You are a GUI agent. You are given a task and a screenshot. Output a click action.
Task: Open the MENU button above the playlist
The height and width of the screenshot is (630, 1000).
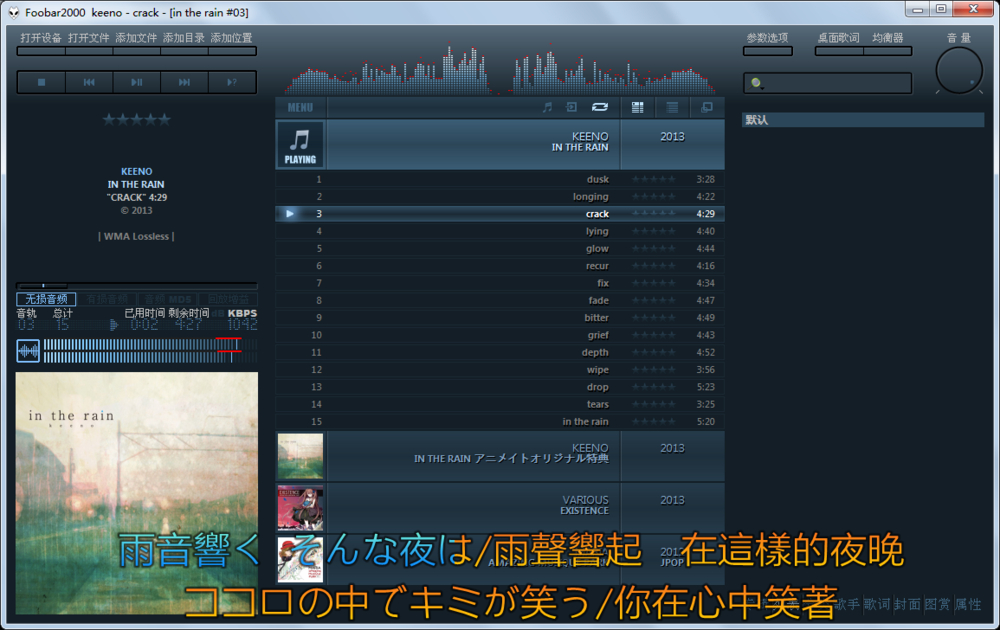pos(300,107)
